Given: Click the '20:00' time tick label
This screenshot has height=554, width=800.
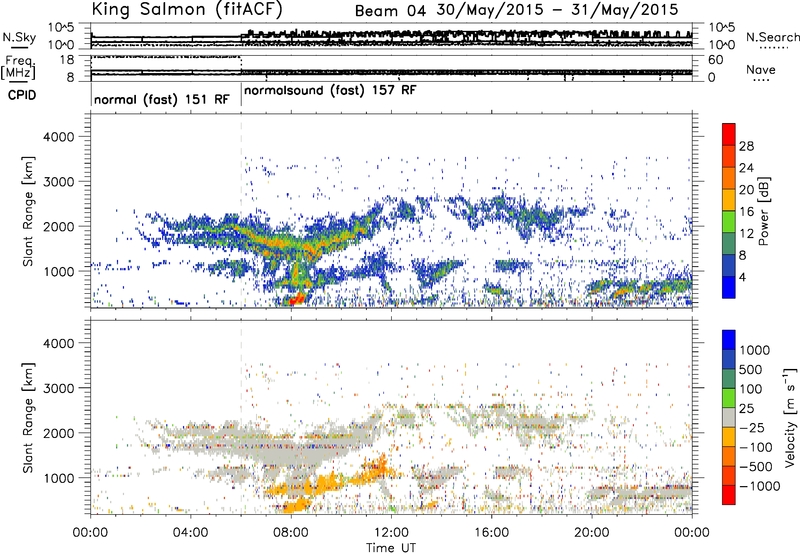Looking at the screenshot, I should pyautogui.click(x=592, y=533).
